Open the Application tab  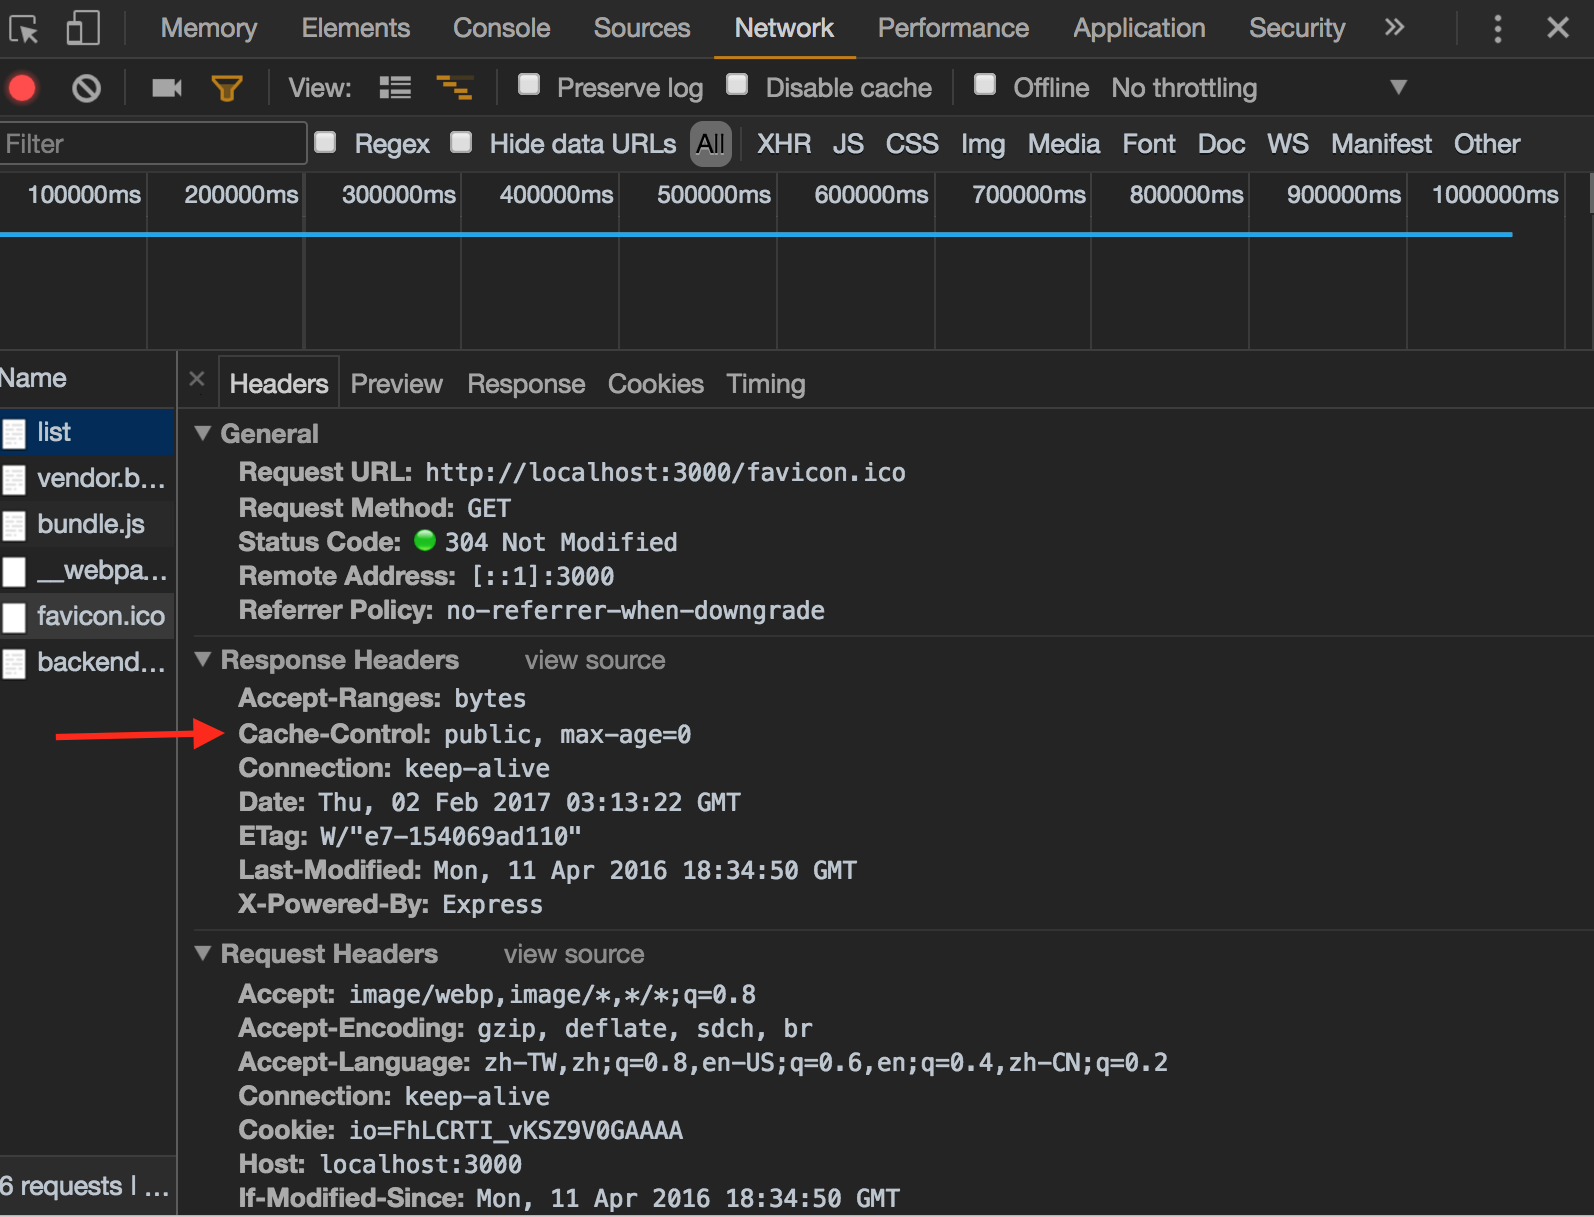point(1139,28)
